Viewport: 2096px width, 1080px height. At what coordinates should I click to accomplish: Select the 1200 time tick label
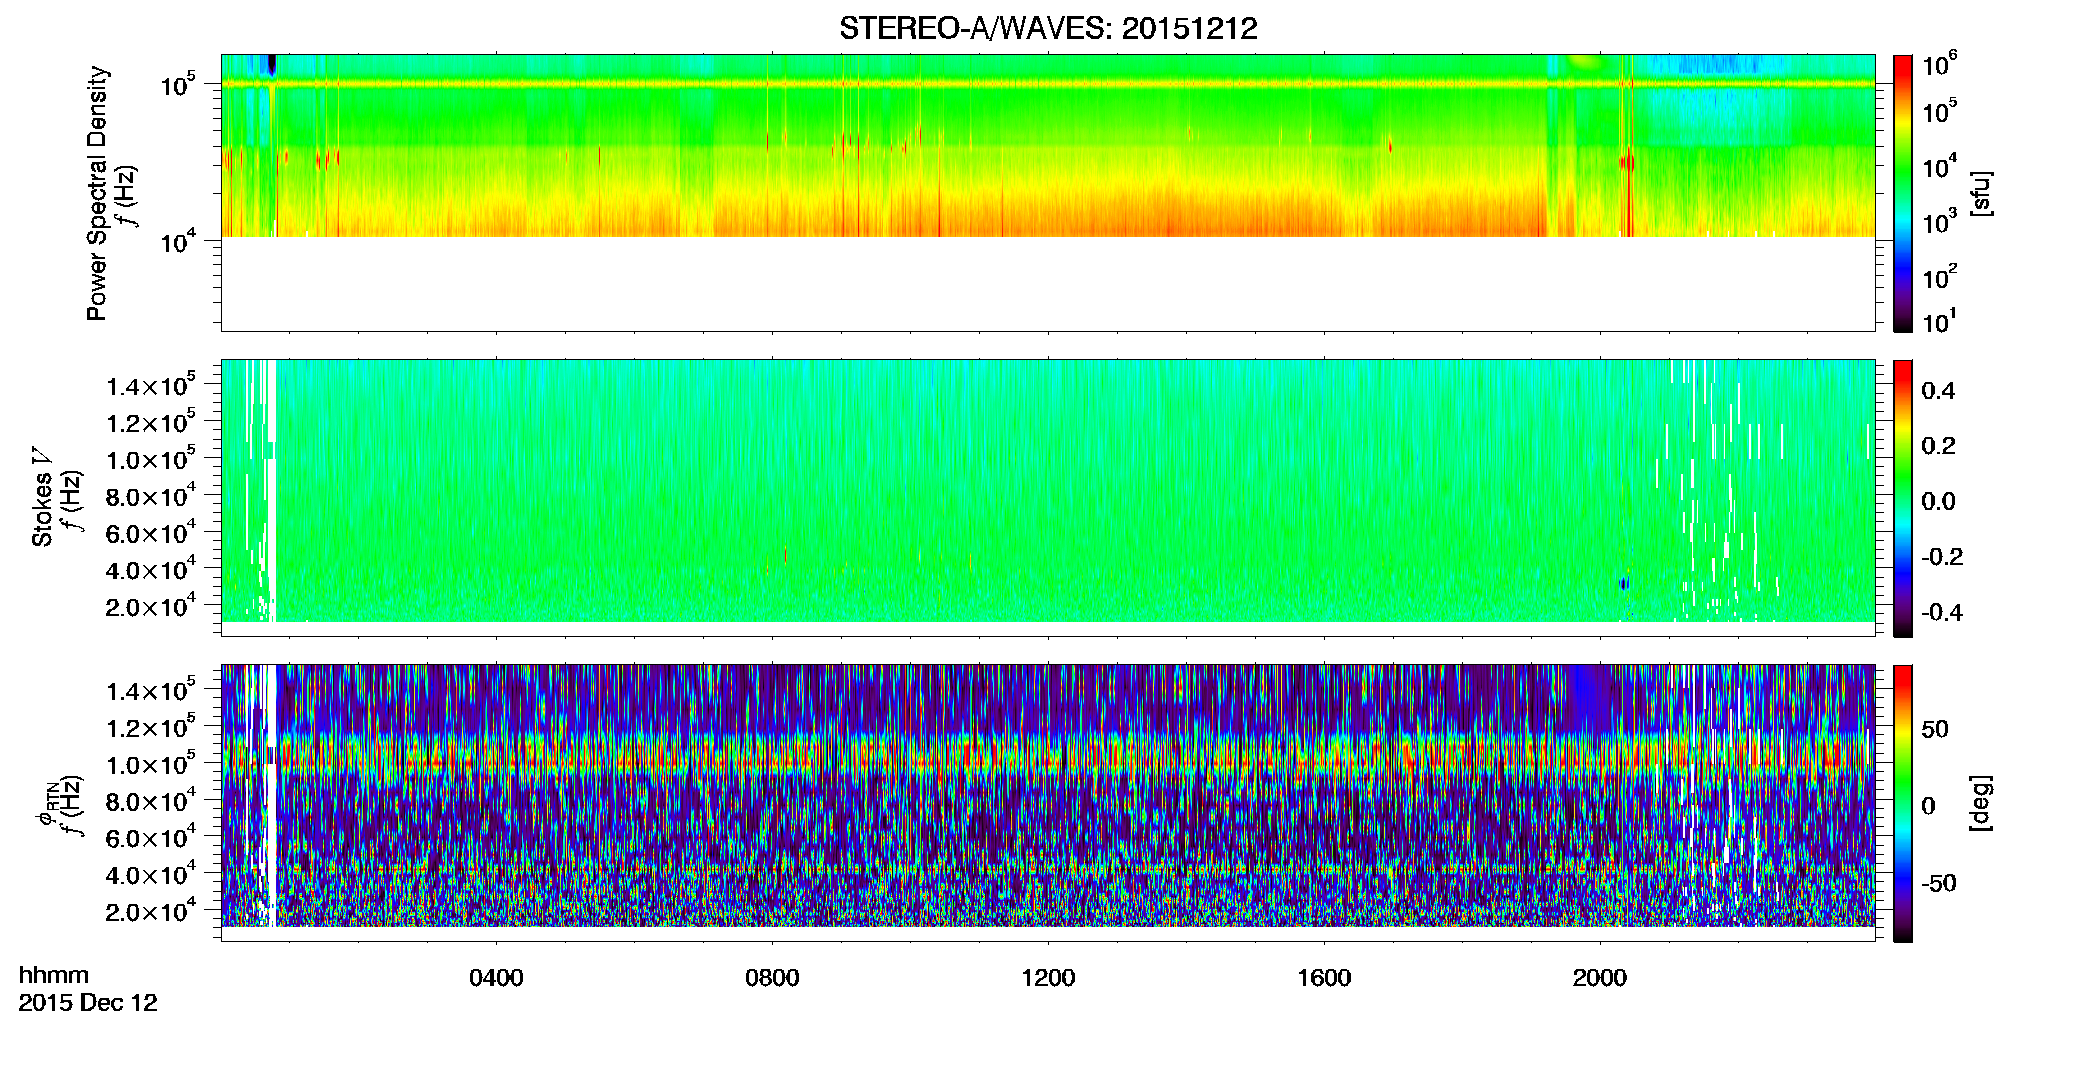(1048, 978)
